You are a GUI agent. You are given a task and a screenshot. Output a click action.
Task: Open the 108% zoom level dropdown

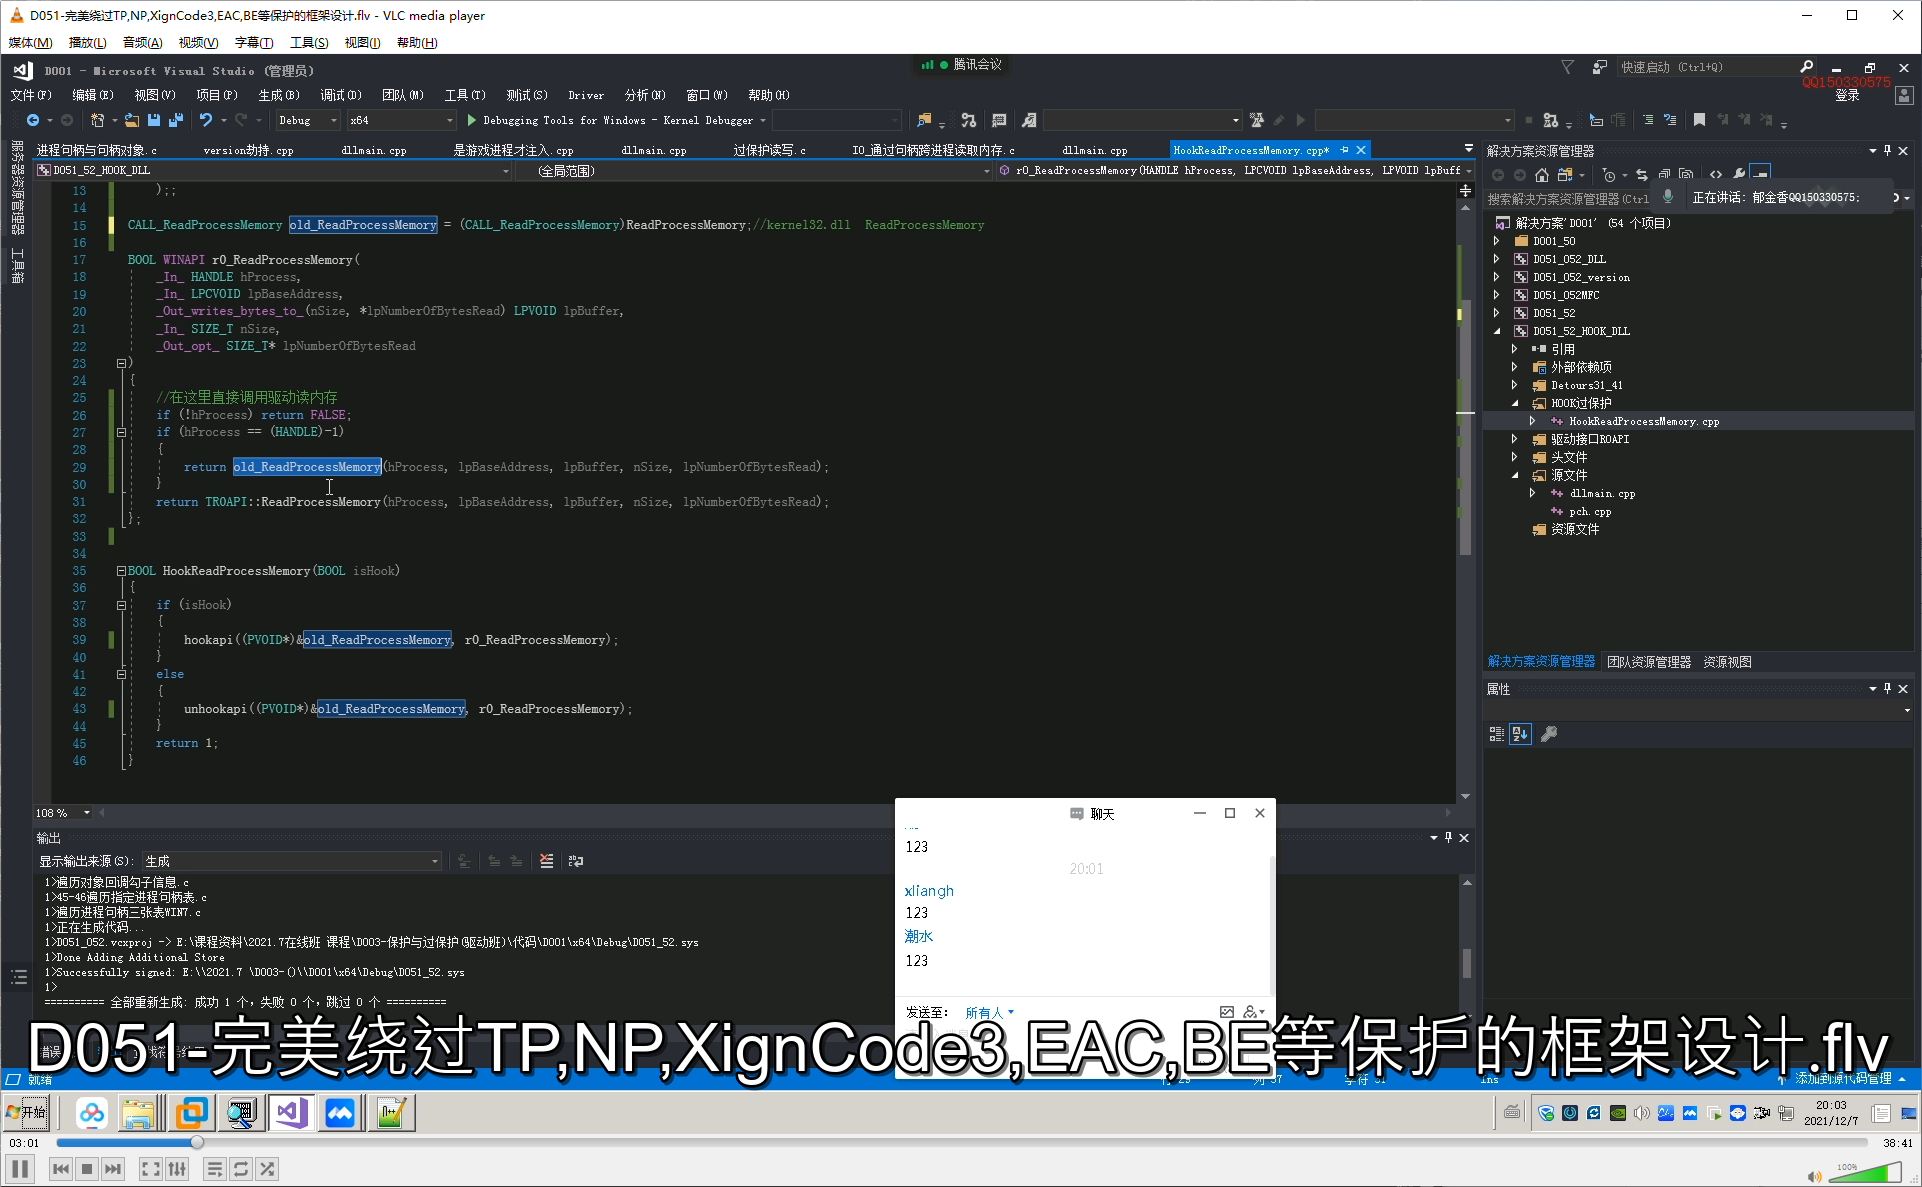63,813
